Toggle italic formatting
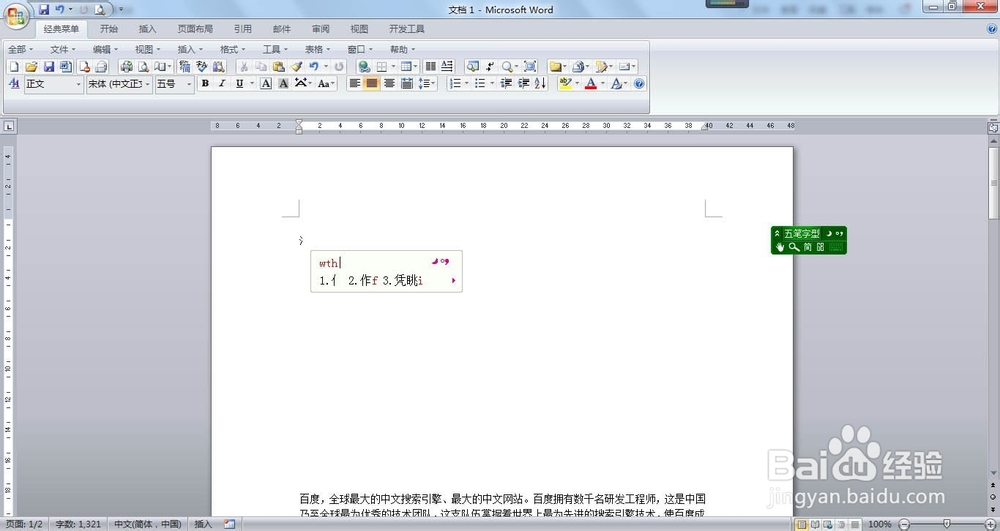The image size is (1000, 531). point(222,84)
